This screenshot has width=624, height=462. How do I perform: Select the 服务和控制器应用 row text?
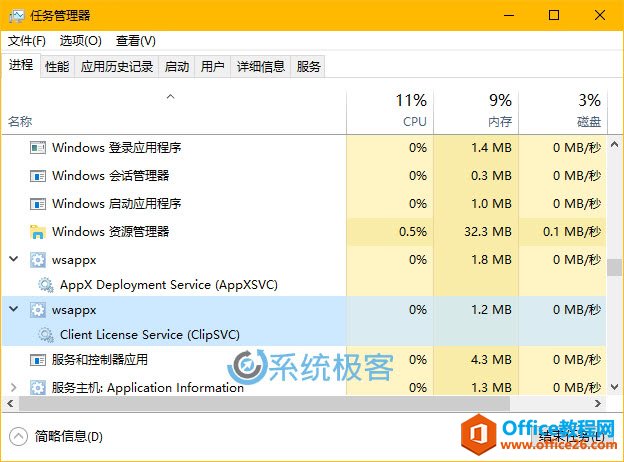pyautogui.click(x=100, y=360)
